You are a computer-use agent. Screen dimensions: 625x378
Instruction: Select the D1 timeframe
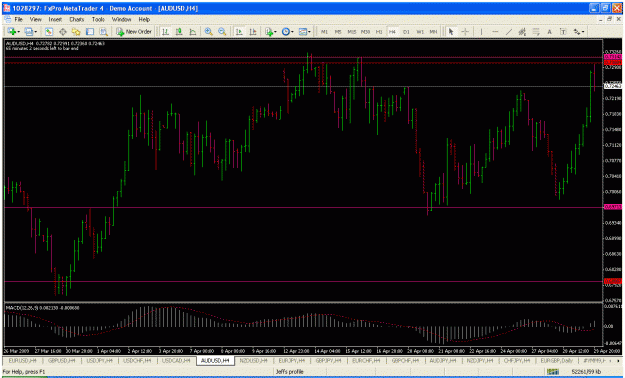406,32
